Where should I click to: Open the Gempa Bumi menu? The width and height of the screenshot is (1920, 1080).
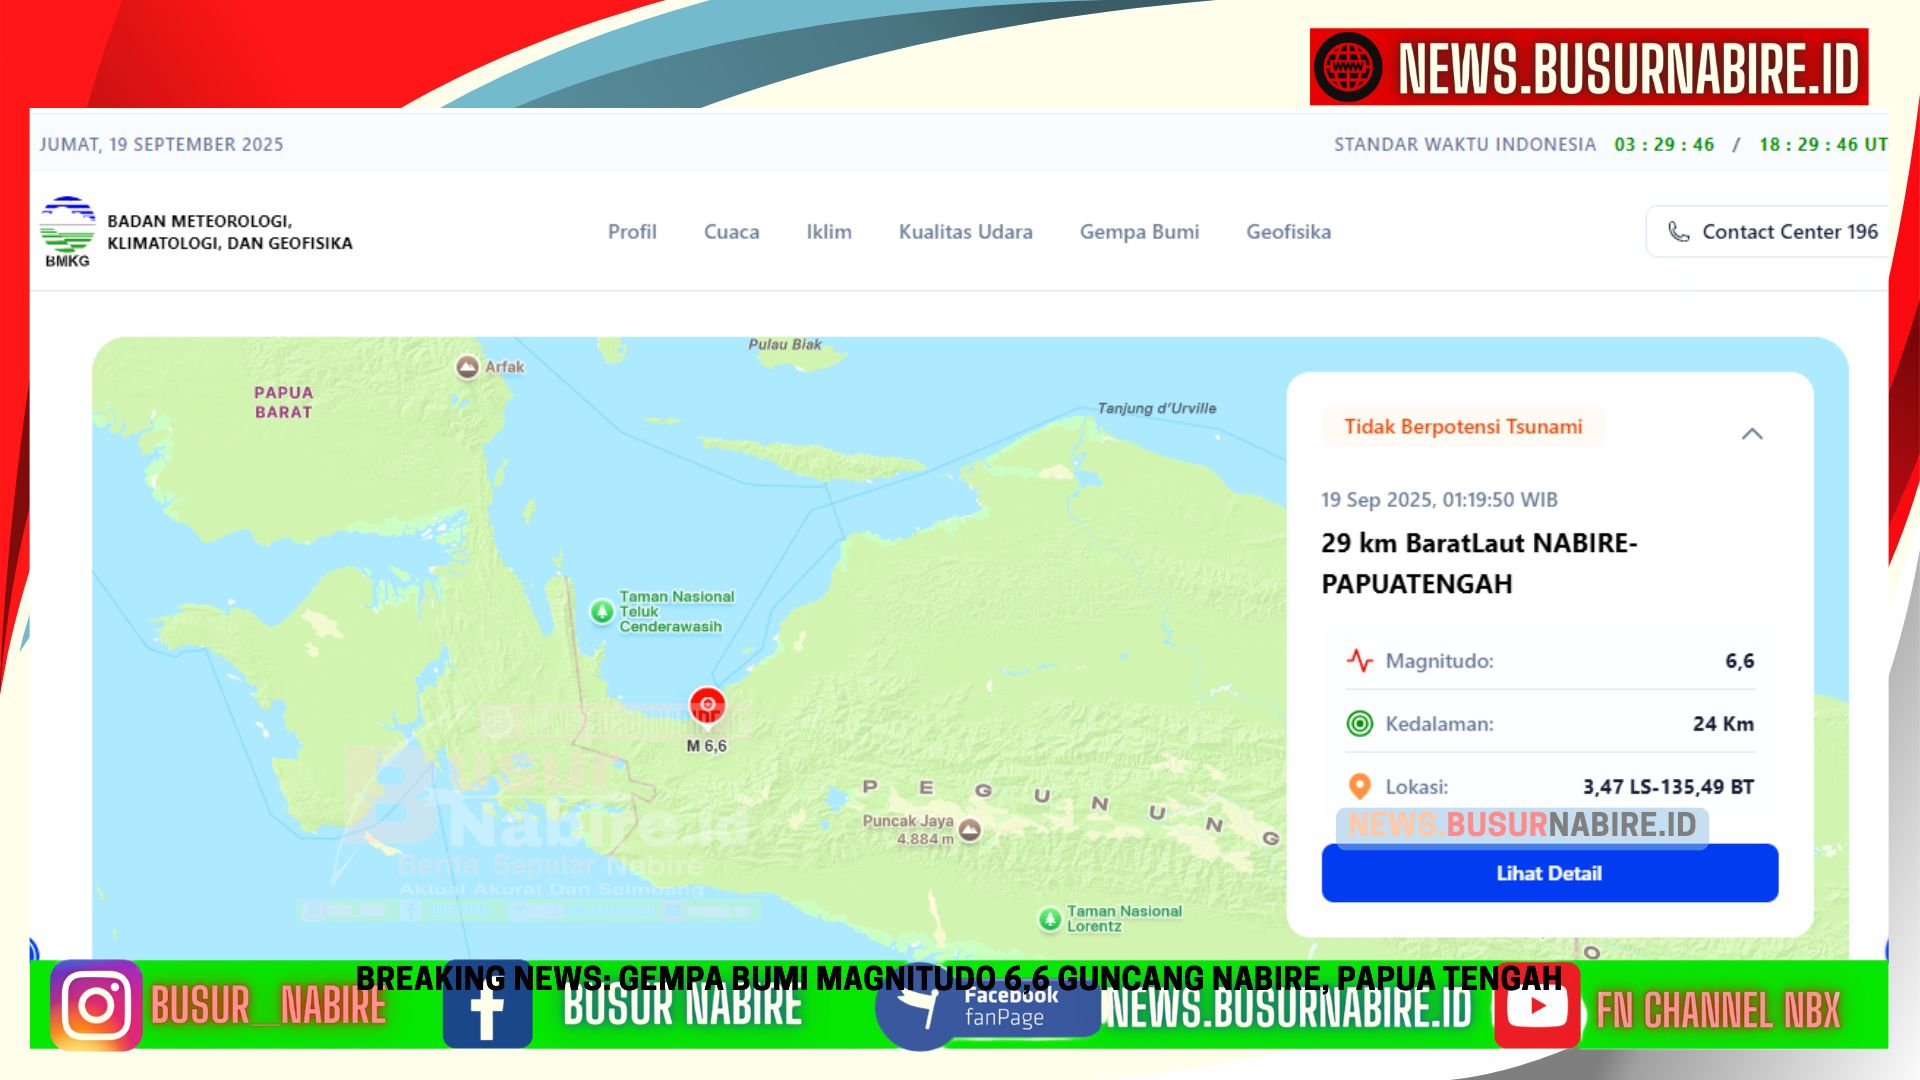(1139, 232)
